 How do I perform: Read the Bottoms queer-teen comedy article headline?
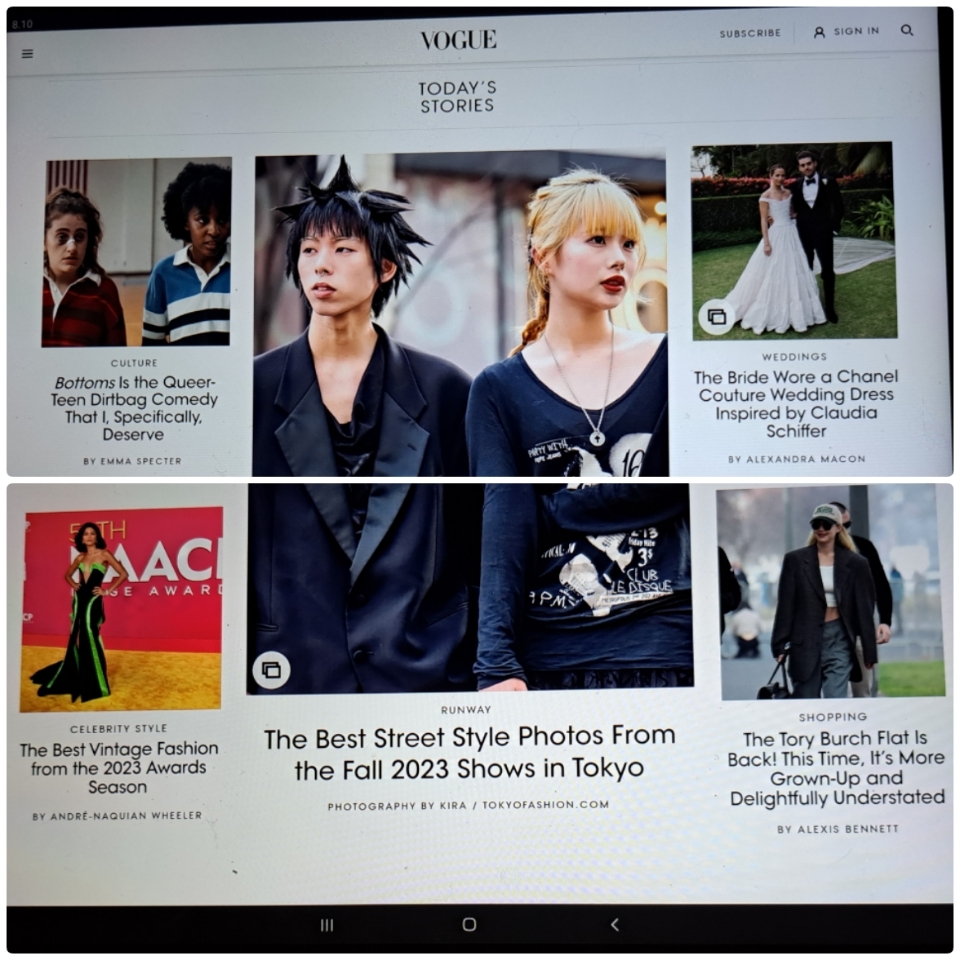click(134, 408)
